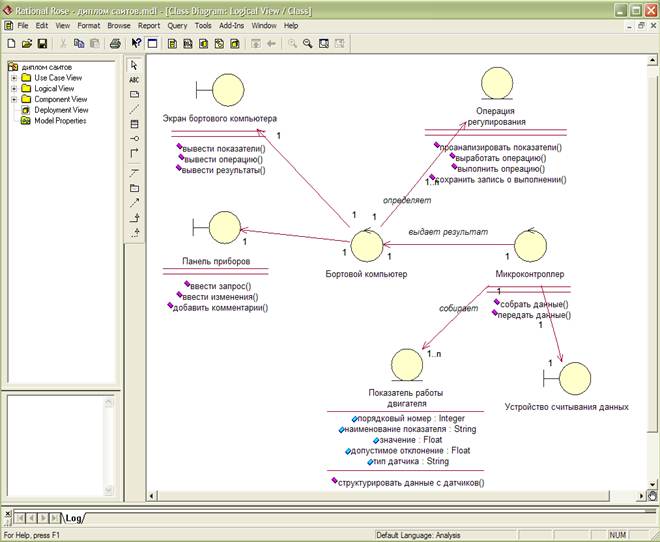Expand the Logical View node
This screenshot has height=542, width=660.
click(14, 88)
